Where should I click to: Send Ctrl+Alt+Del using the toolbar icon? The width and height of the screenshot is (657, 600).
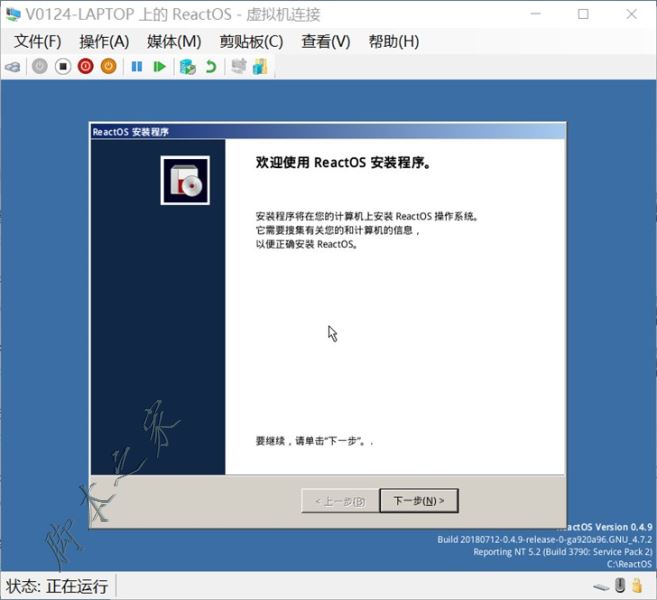(13, 67)
